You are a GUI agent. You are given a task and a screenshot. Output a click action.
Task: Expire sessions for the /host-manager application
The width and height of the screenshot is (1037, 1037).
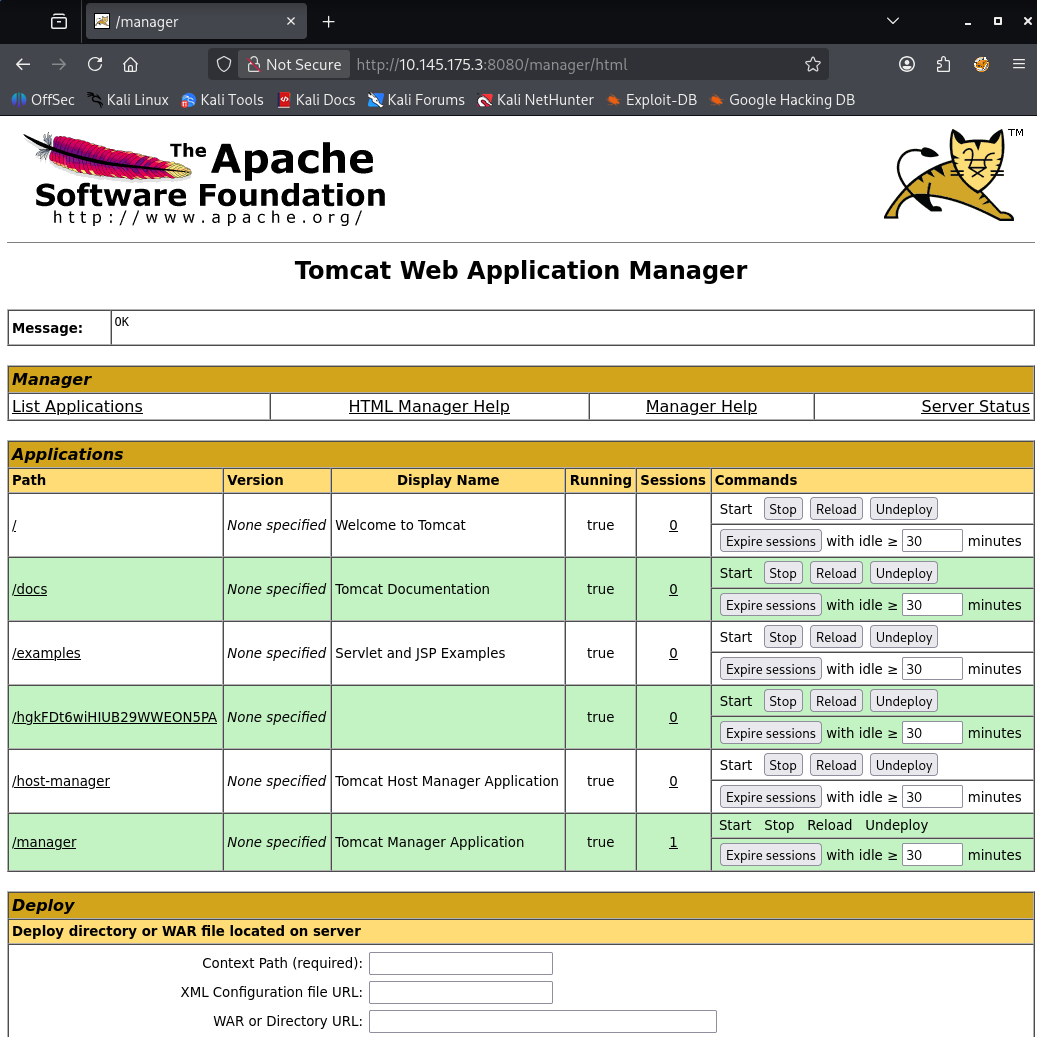pos(770,797)
